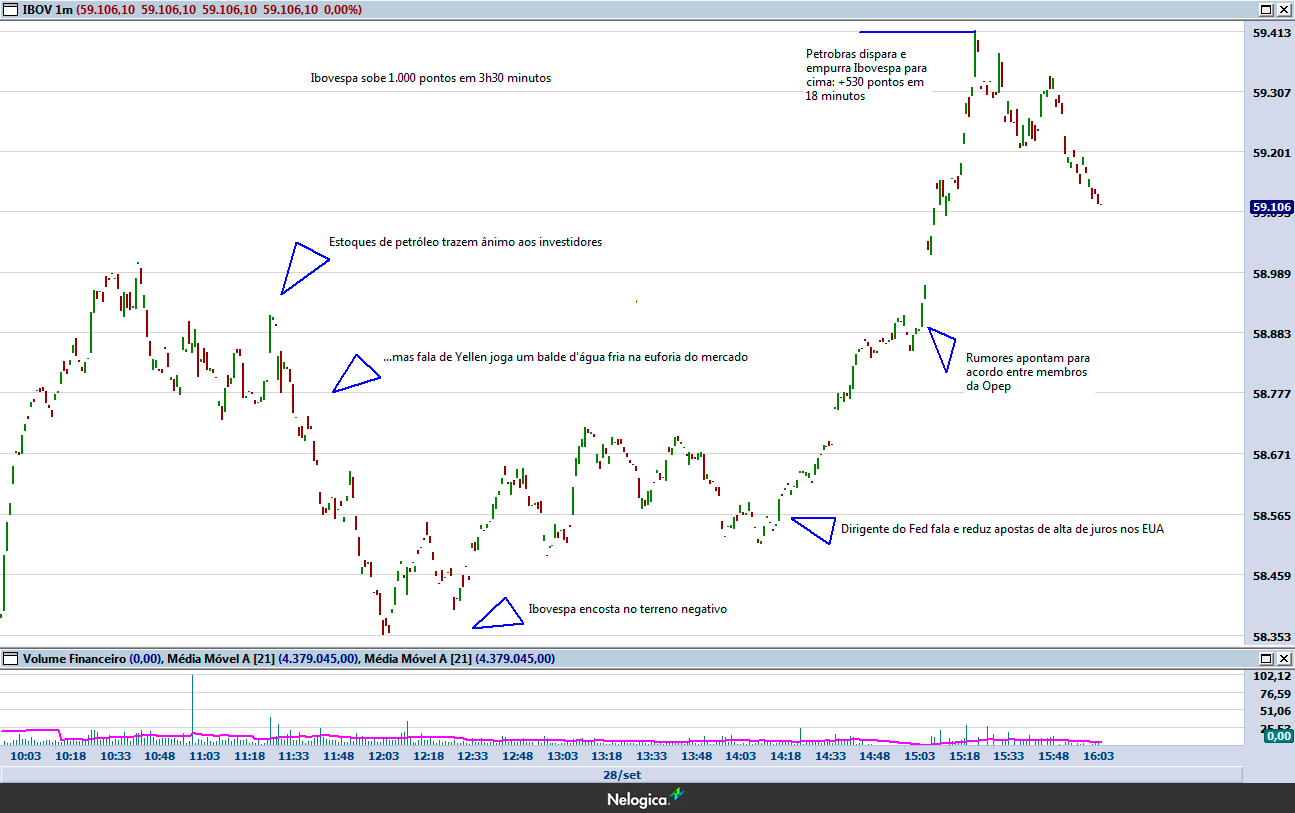Viewport: 1295px width, 813px height.
Task: Click the Volume Financeiro panel window icon
Action: pos(11,659)
